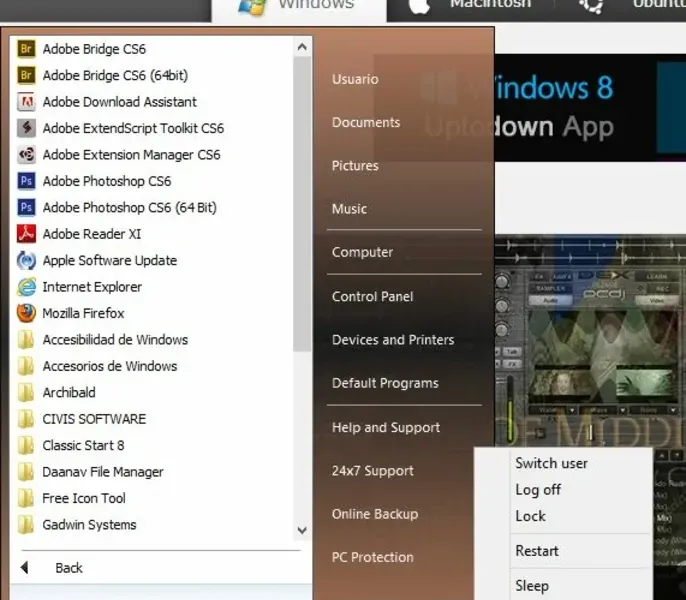This screenshot has height=600, width=686.
Task: Open Help and Support
Action: click(x=386, y=427)
